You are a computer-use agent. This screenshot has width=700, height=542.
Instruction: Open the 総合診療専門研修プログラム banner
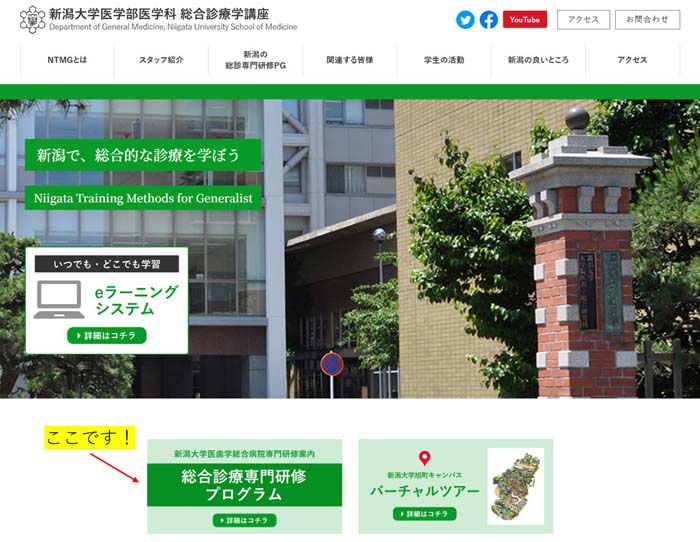click(x=244, y=484)
